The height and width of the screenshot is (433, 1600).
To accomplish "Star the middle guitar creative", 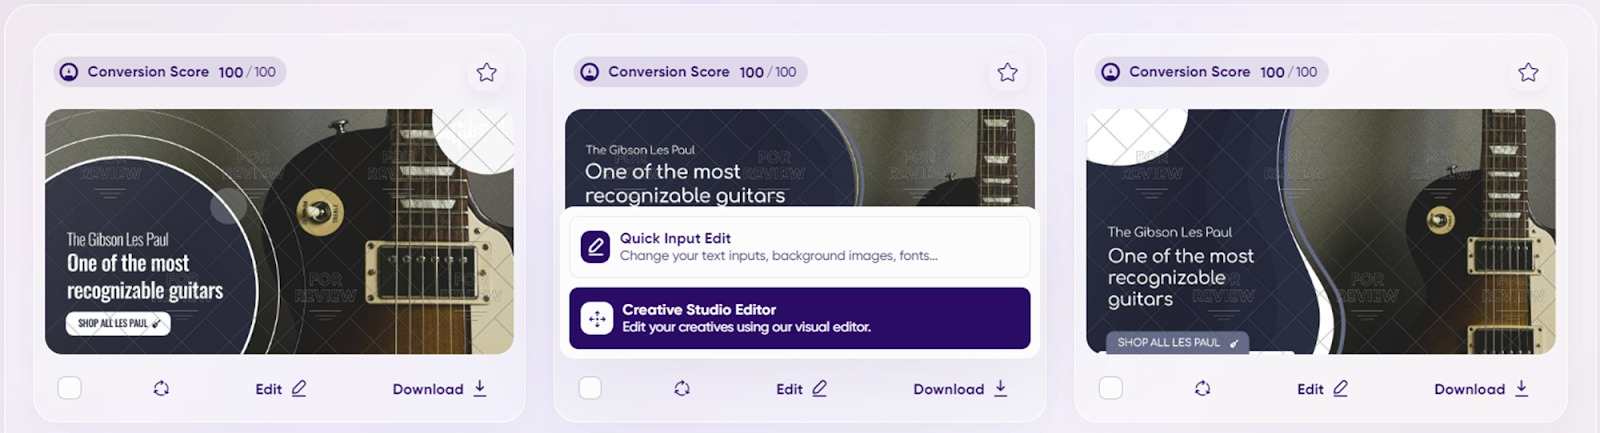I will click(x=1007, y=72).
